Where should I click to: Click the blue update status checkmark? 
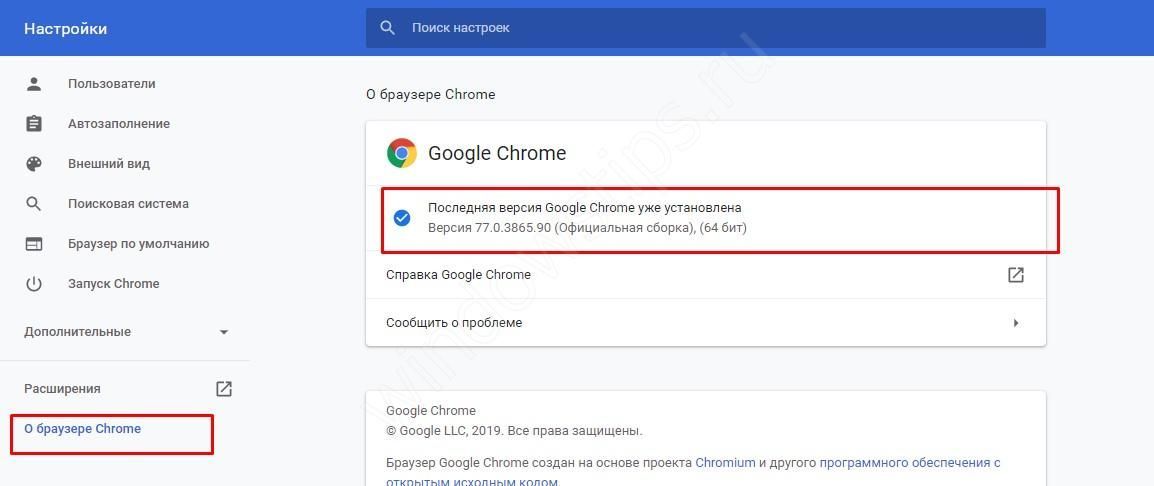pos(402,218)
